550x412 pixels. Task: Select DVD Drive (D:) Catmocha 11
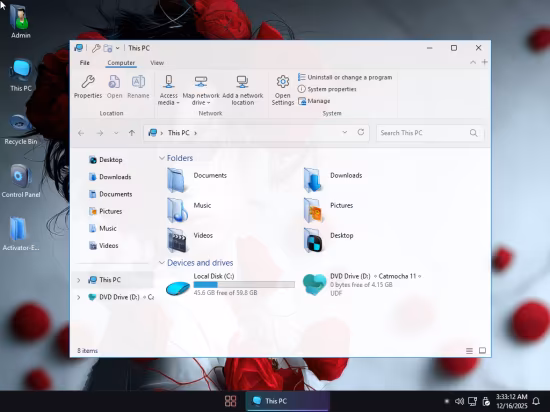click(362, 284)
